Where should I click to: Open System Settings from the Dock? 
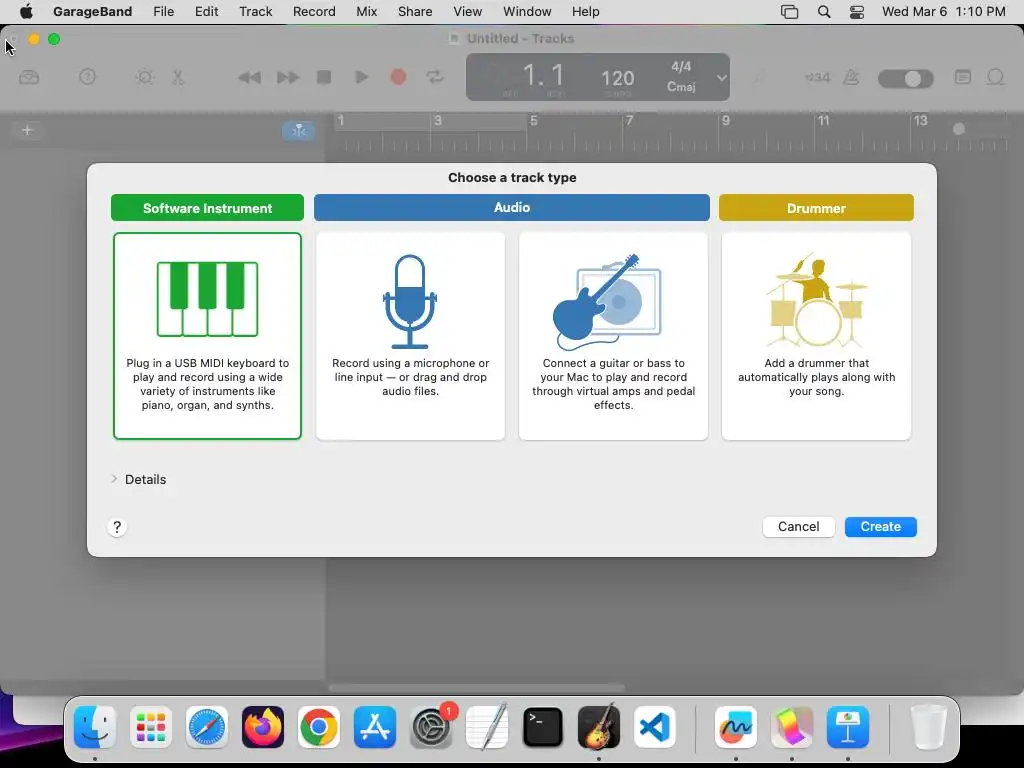tap(431, 727)
